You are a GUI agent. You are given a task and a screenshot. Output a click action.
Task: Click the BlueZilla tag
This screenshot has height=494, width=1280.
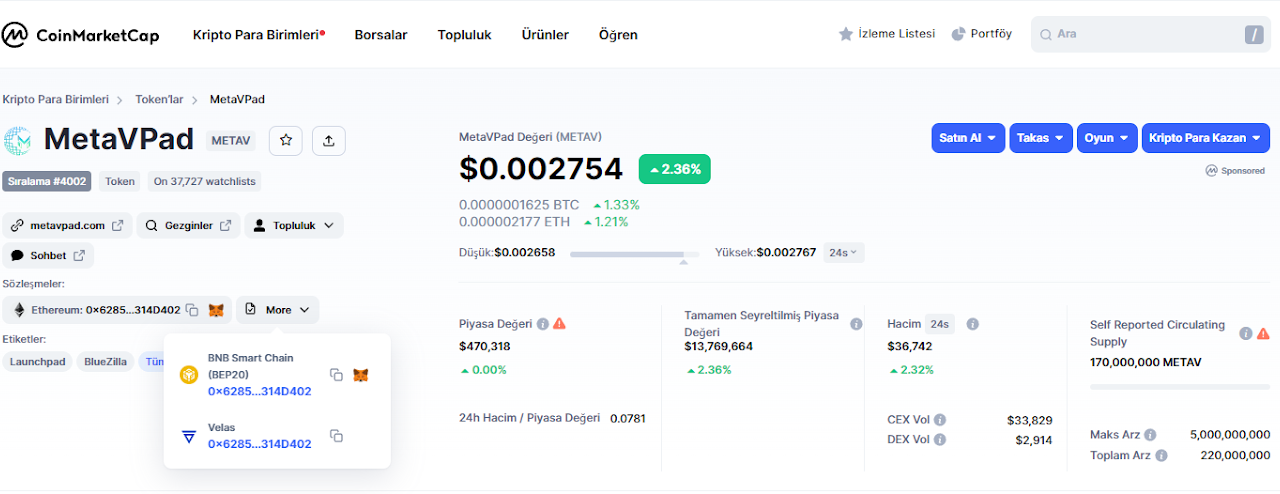tap(105, 361)
